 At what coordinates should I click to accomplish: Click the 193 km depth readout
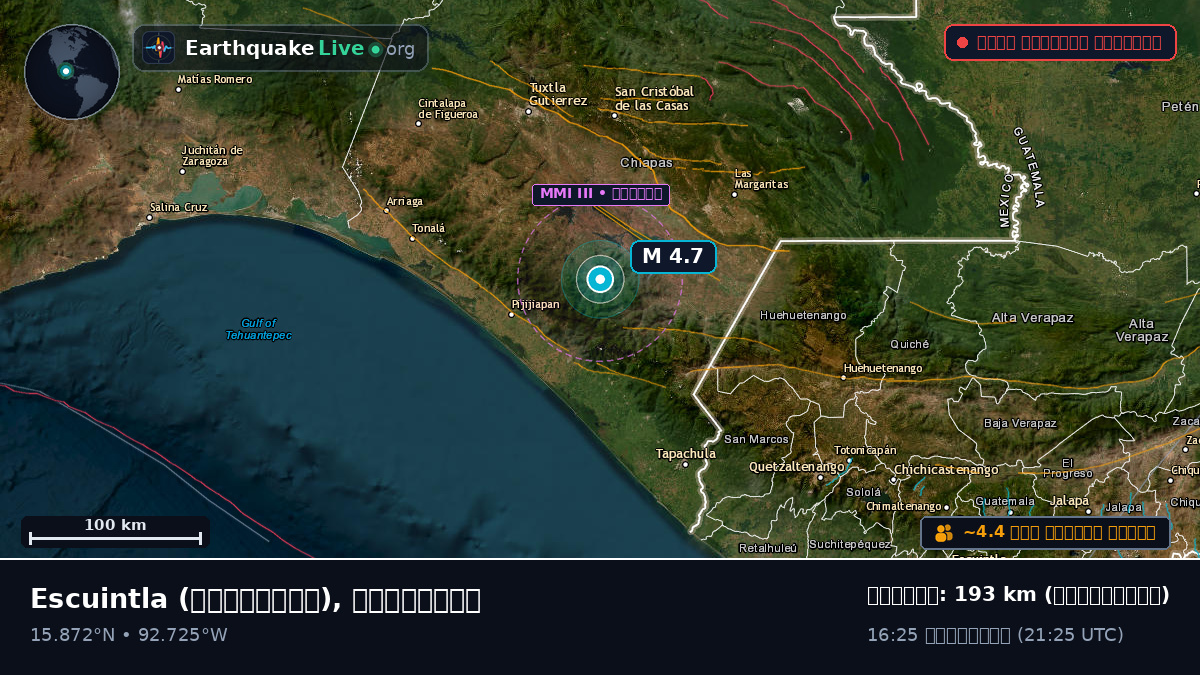pyautogui.click(x=1018, y=595)
